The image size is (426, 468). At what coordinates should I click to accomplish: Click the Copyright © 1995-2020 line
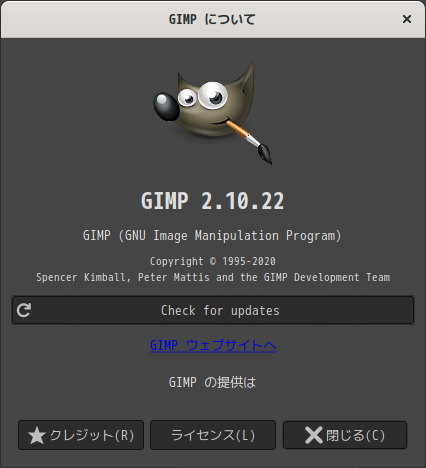coord(213,261)
